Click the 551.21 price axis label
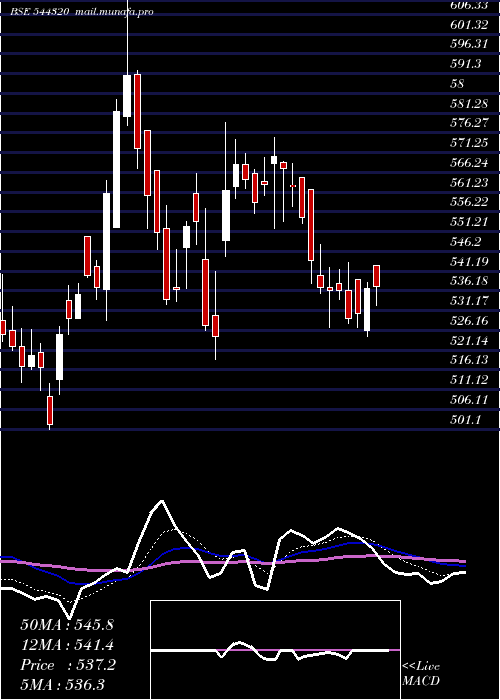This screenshot has width=500, height=700. (x=468, y=222)
